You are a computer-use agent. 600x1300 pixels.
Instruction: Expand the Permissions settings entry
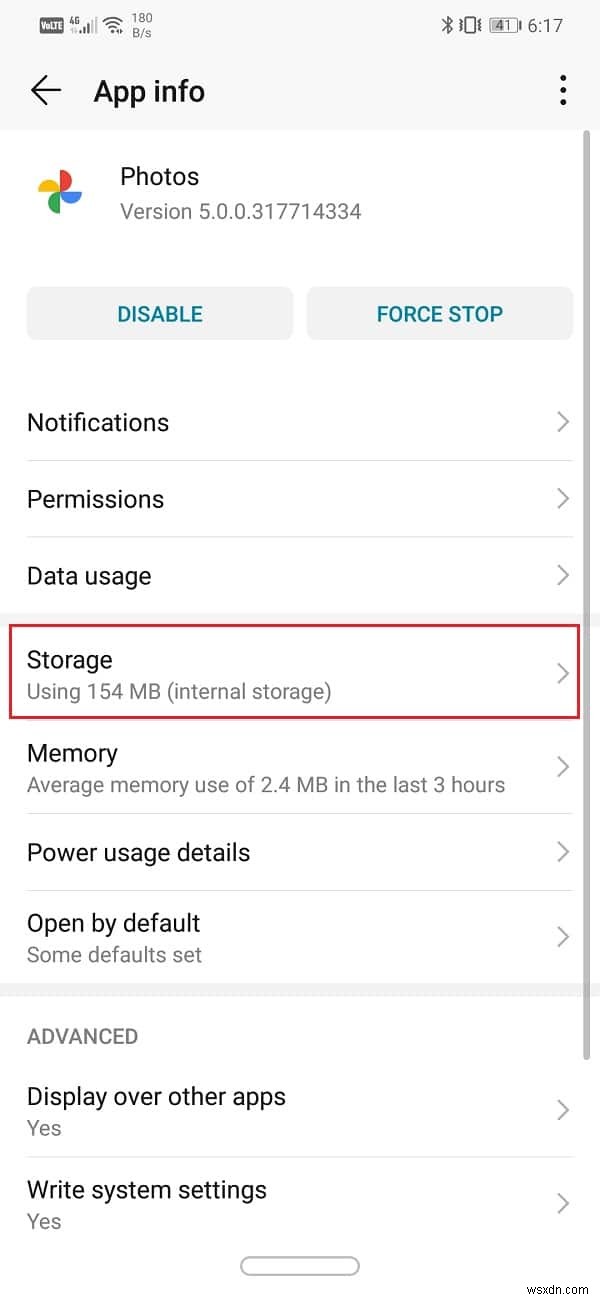point(300,499)
